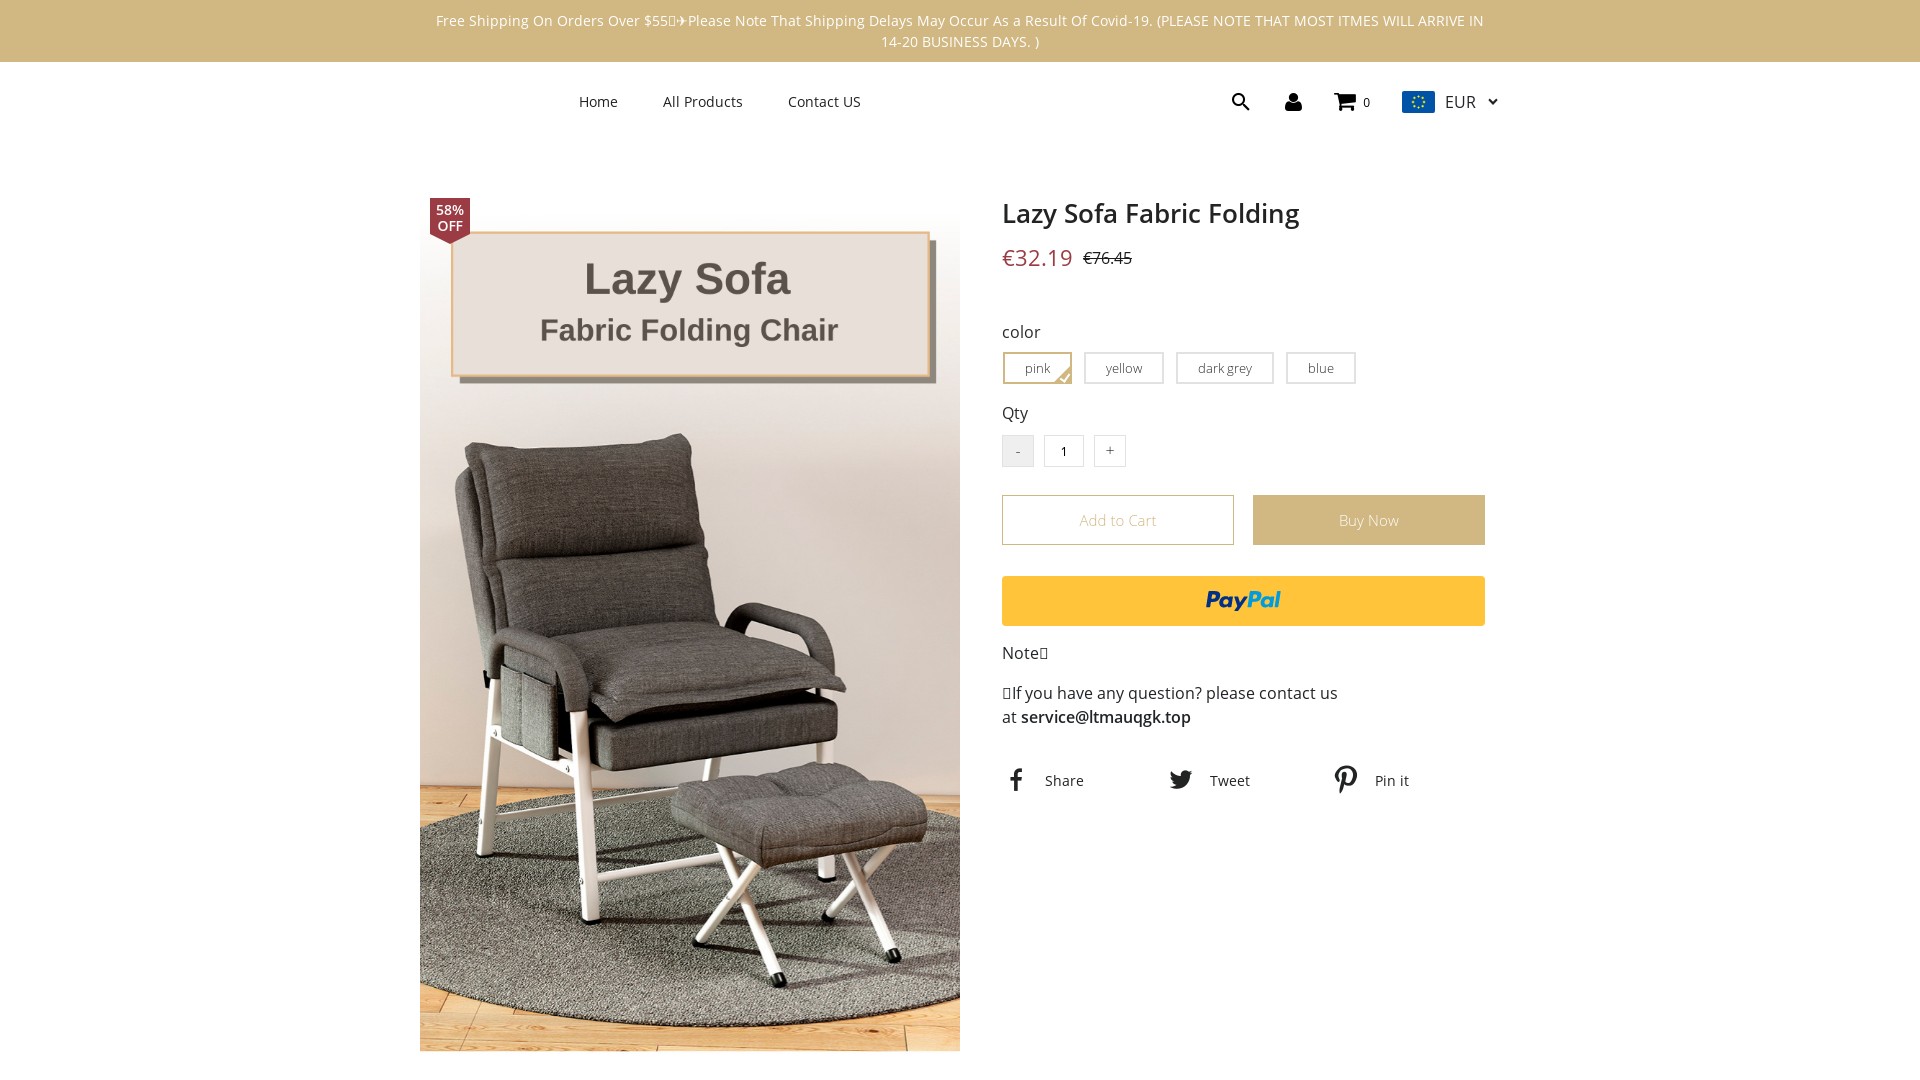Open the shopping cart icon

point(1345,102)
